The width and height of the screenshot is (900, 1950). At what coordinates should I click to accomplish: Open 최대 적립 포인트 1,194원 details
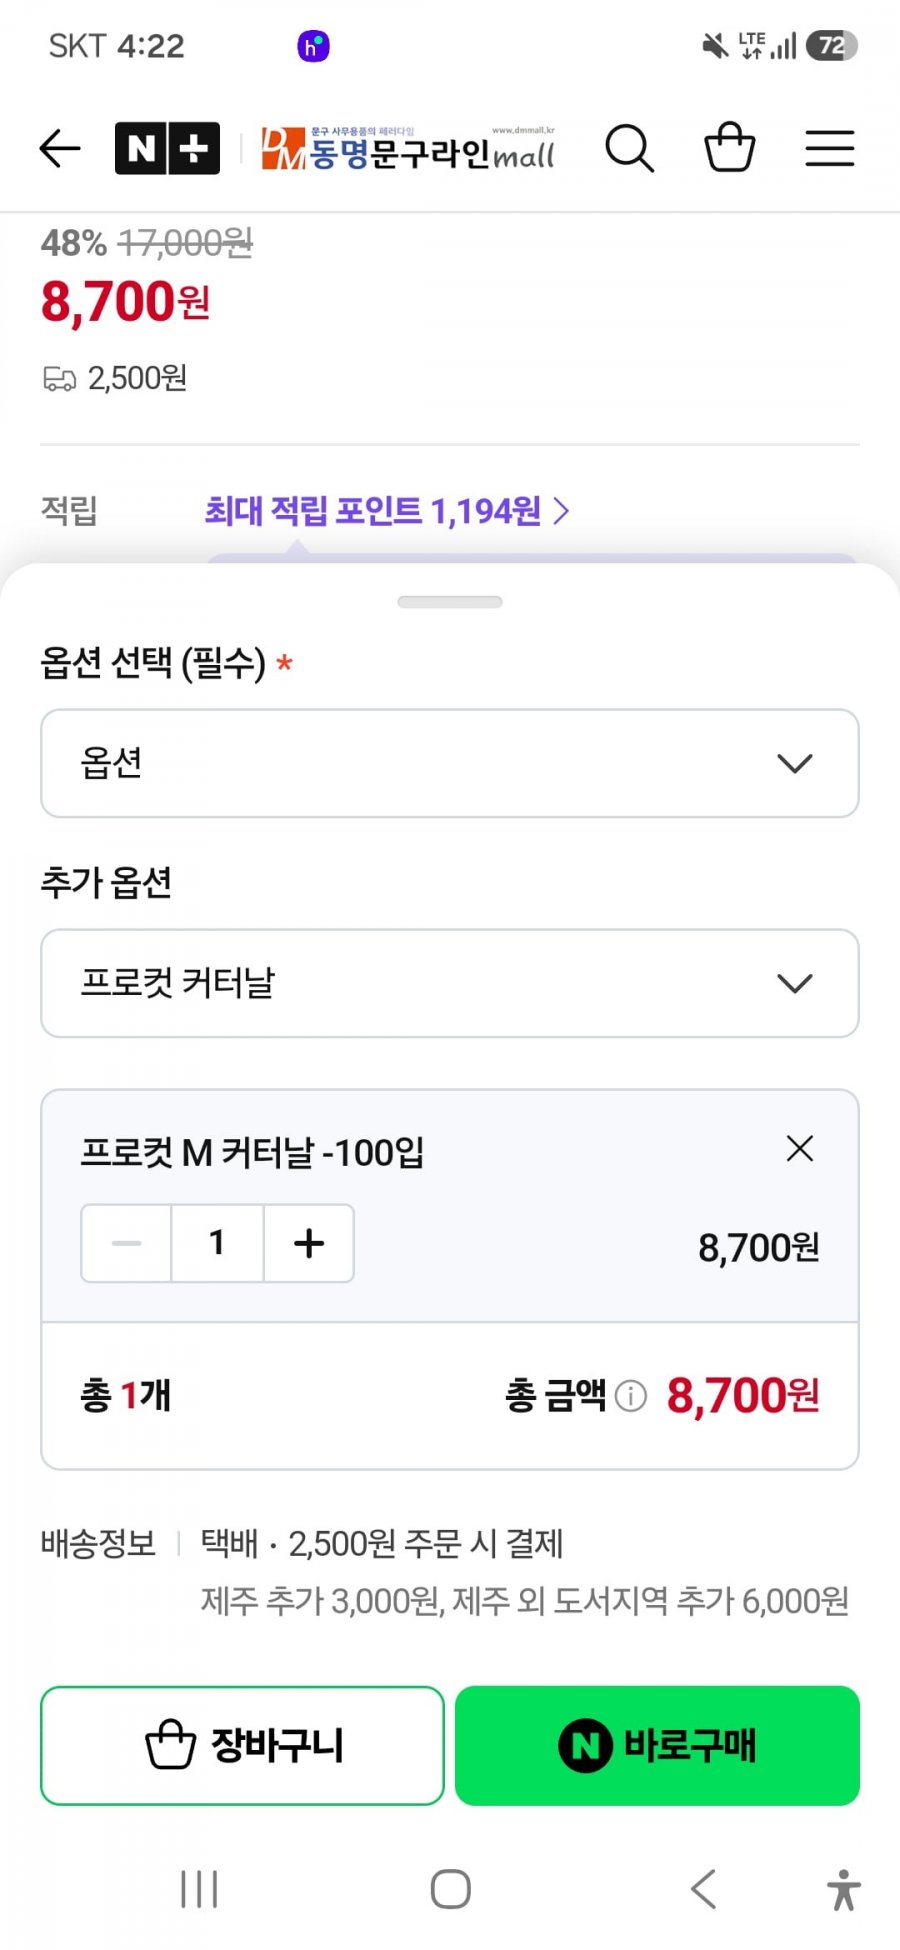click(387, 511)
